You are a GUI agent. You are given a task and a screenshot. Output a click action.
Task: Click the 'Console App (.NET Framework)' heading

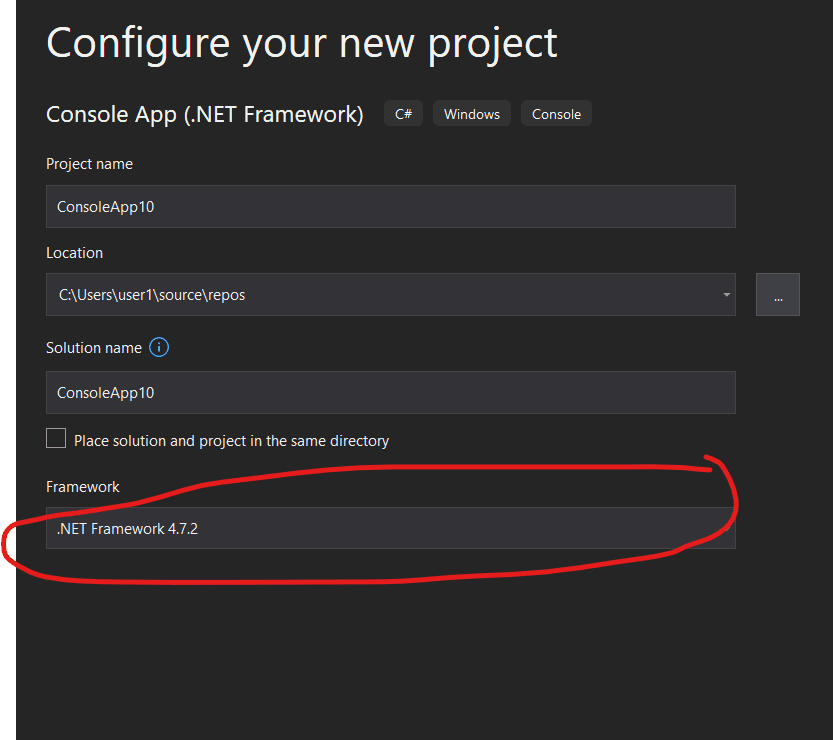(204, 114)
